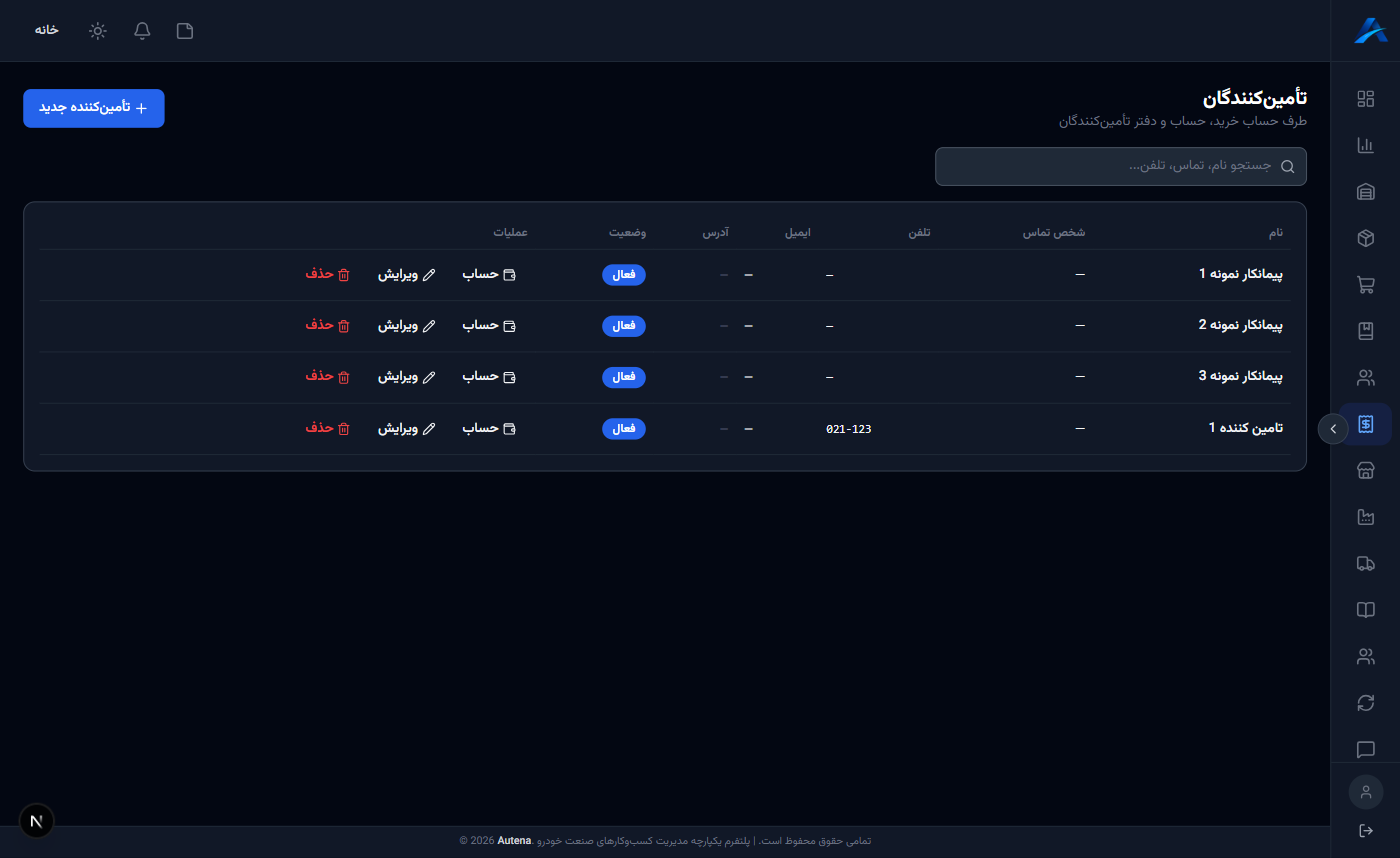Open the Next.js dev tools N badge
The image size is (1400, 858).
pos(37,821)
